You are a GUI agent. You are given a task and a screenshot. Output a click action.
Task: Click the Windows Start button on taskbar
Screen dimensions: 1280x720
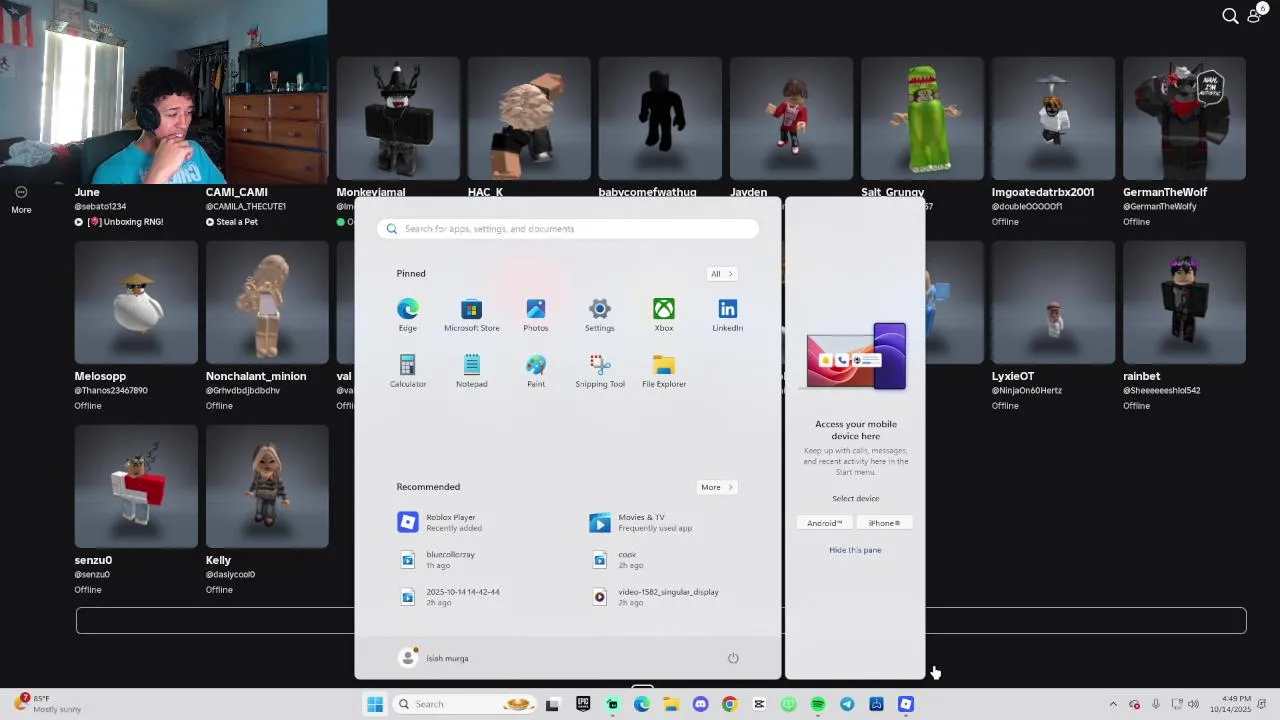[x=375, y=704]
